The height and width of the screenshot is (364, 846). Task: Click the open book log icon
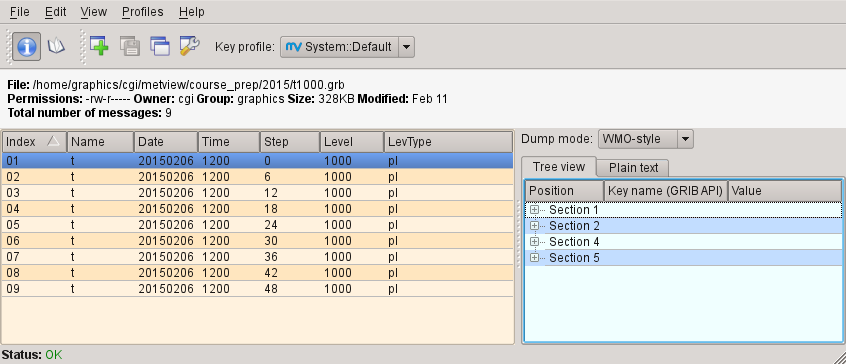pos(56,46)
